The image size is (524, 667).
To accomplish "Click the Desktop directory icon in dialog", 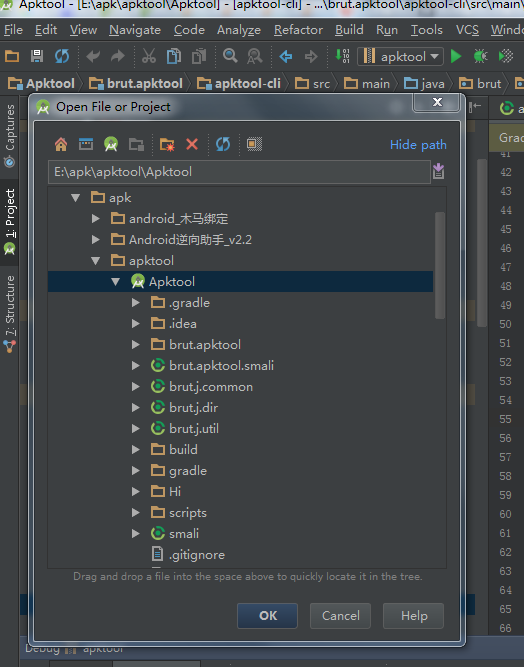I will (86, 145).
